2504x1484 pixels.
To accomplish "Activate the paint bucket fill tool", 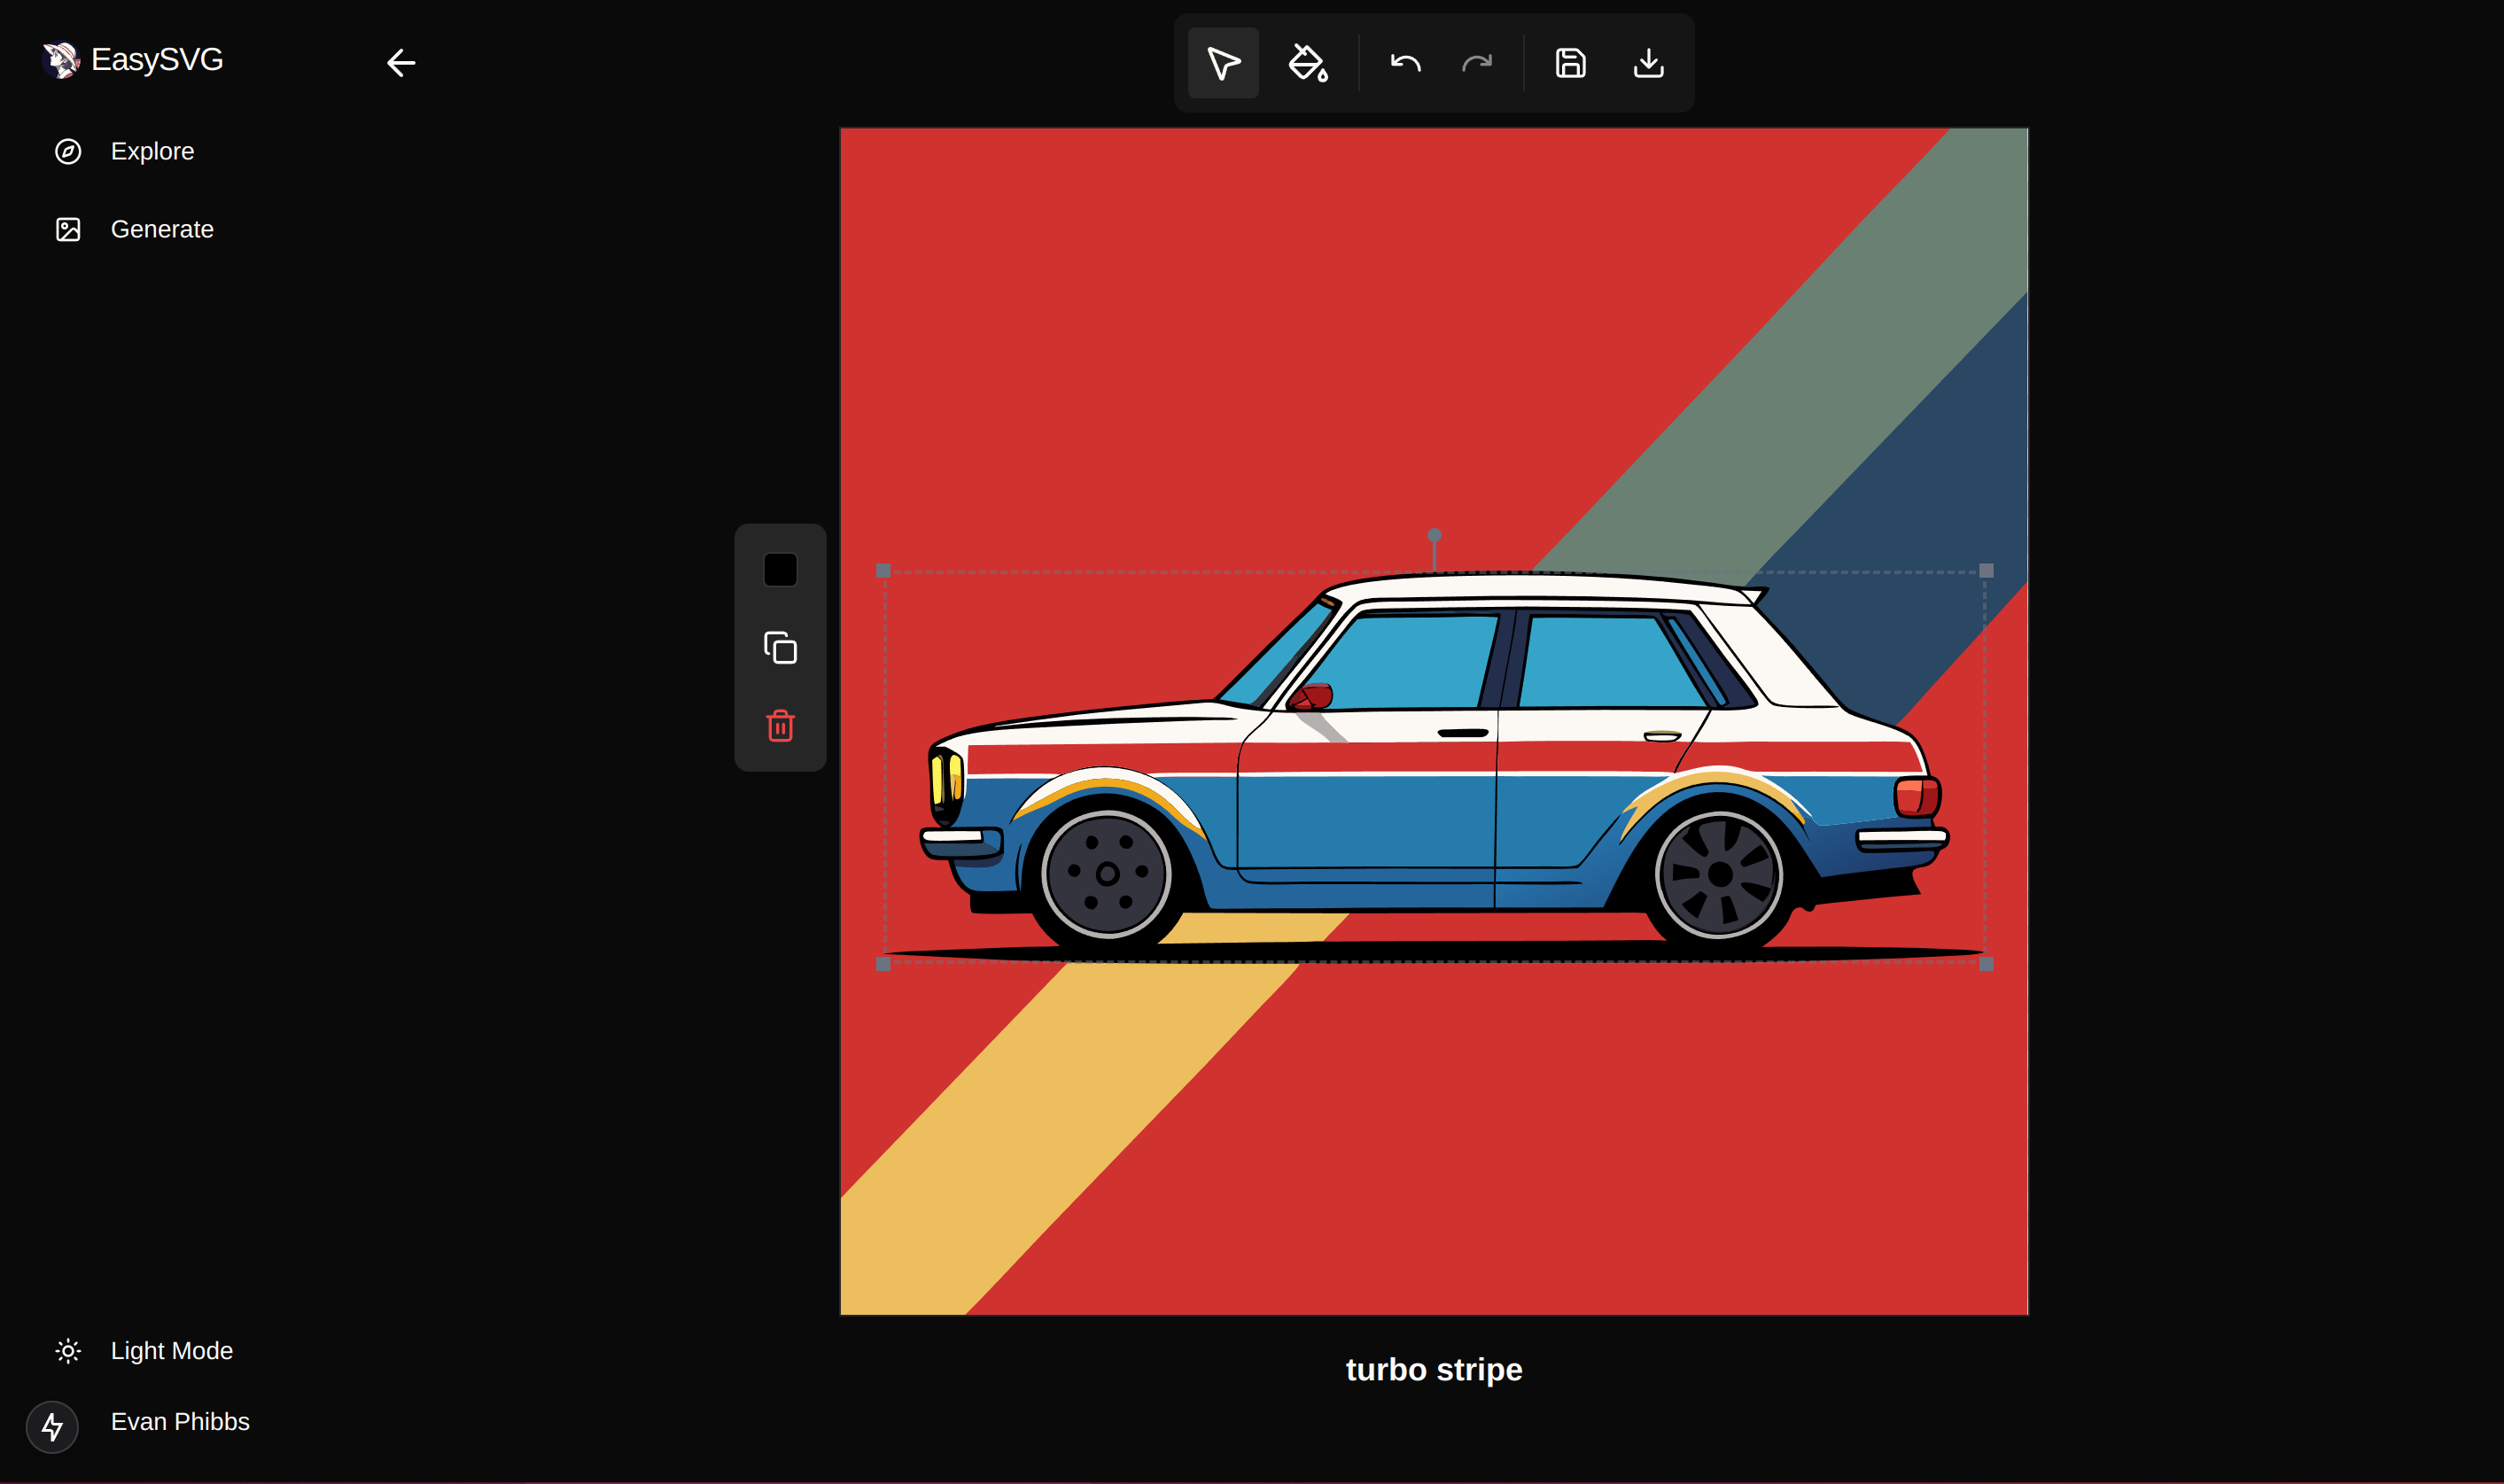I will coord(1307,63).
